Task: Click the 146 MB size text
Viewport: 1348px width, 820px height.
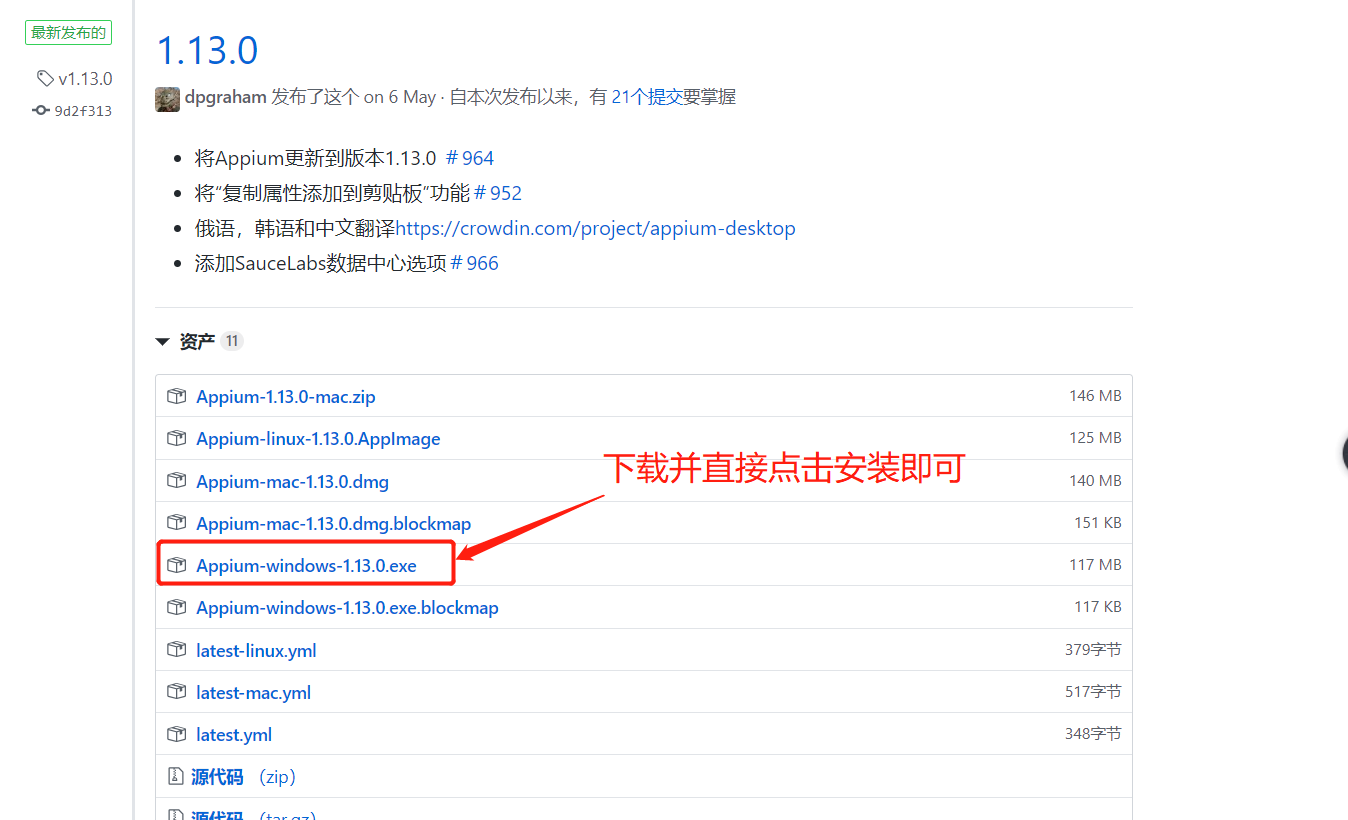Action: point(1095,396)
